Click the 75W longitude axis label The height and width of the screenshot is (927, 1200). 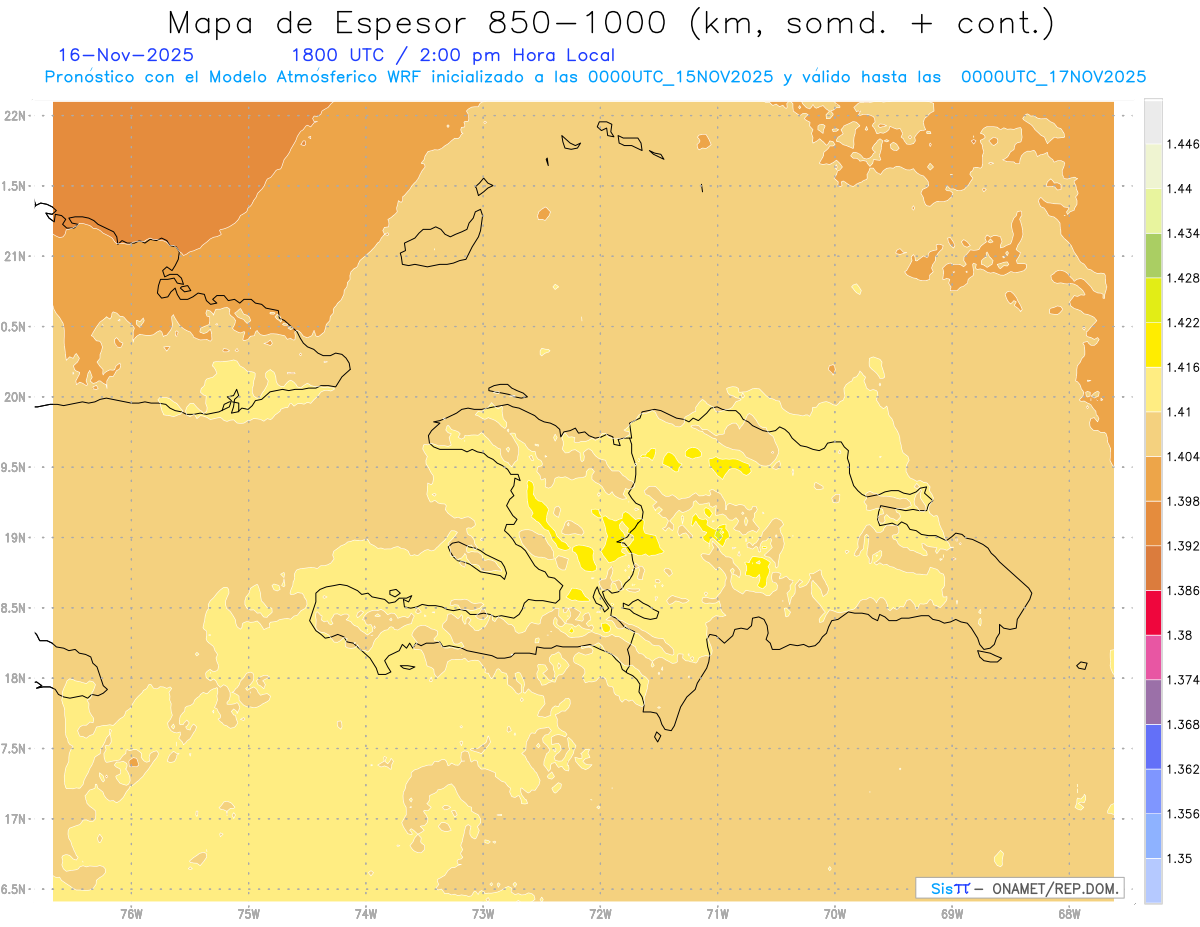[249, 913]
